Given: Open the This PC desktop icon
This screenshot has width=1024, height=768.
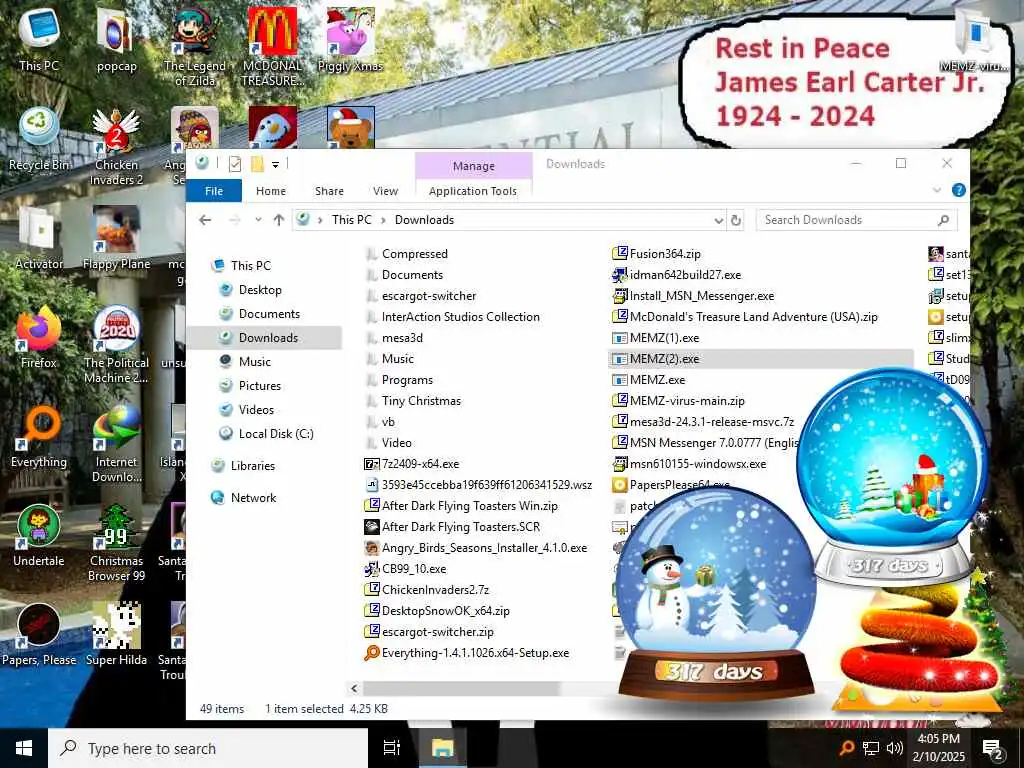Looking at the screenshot, I should point(39,39).
